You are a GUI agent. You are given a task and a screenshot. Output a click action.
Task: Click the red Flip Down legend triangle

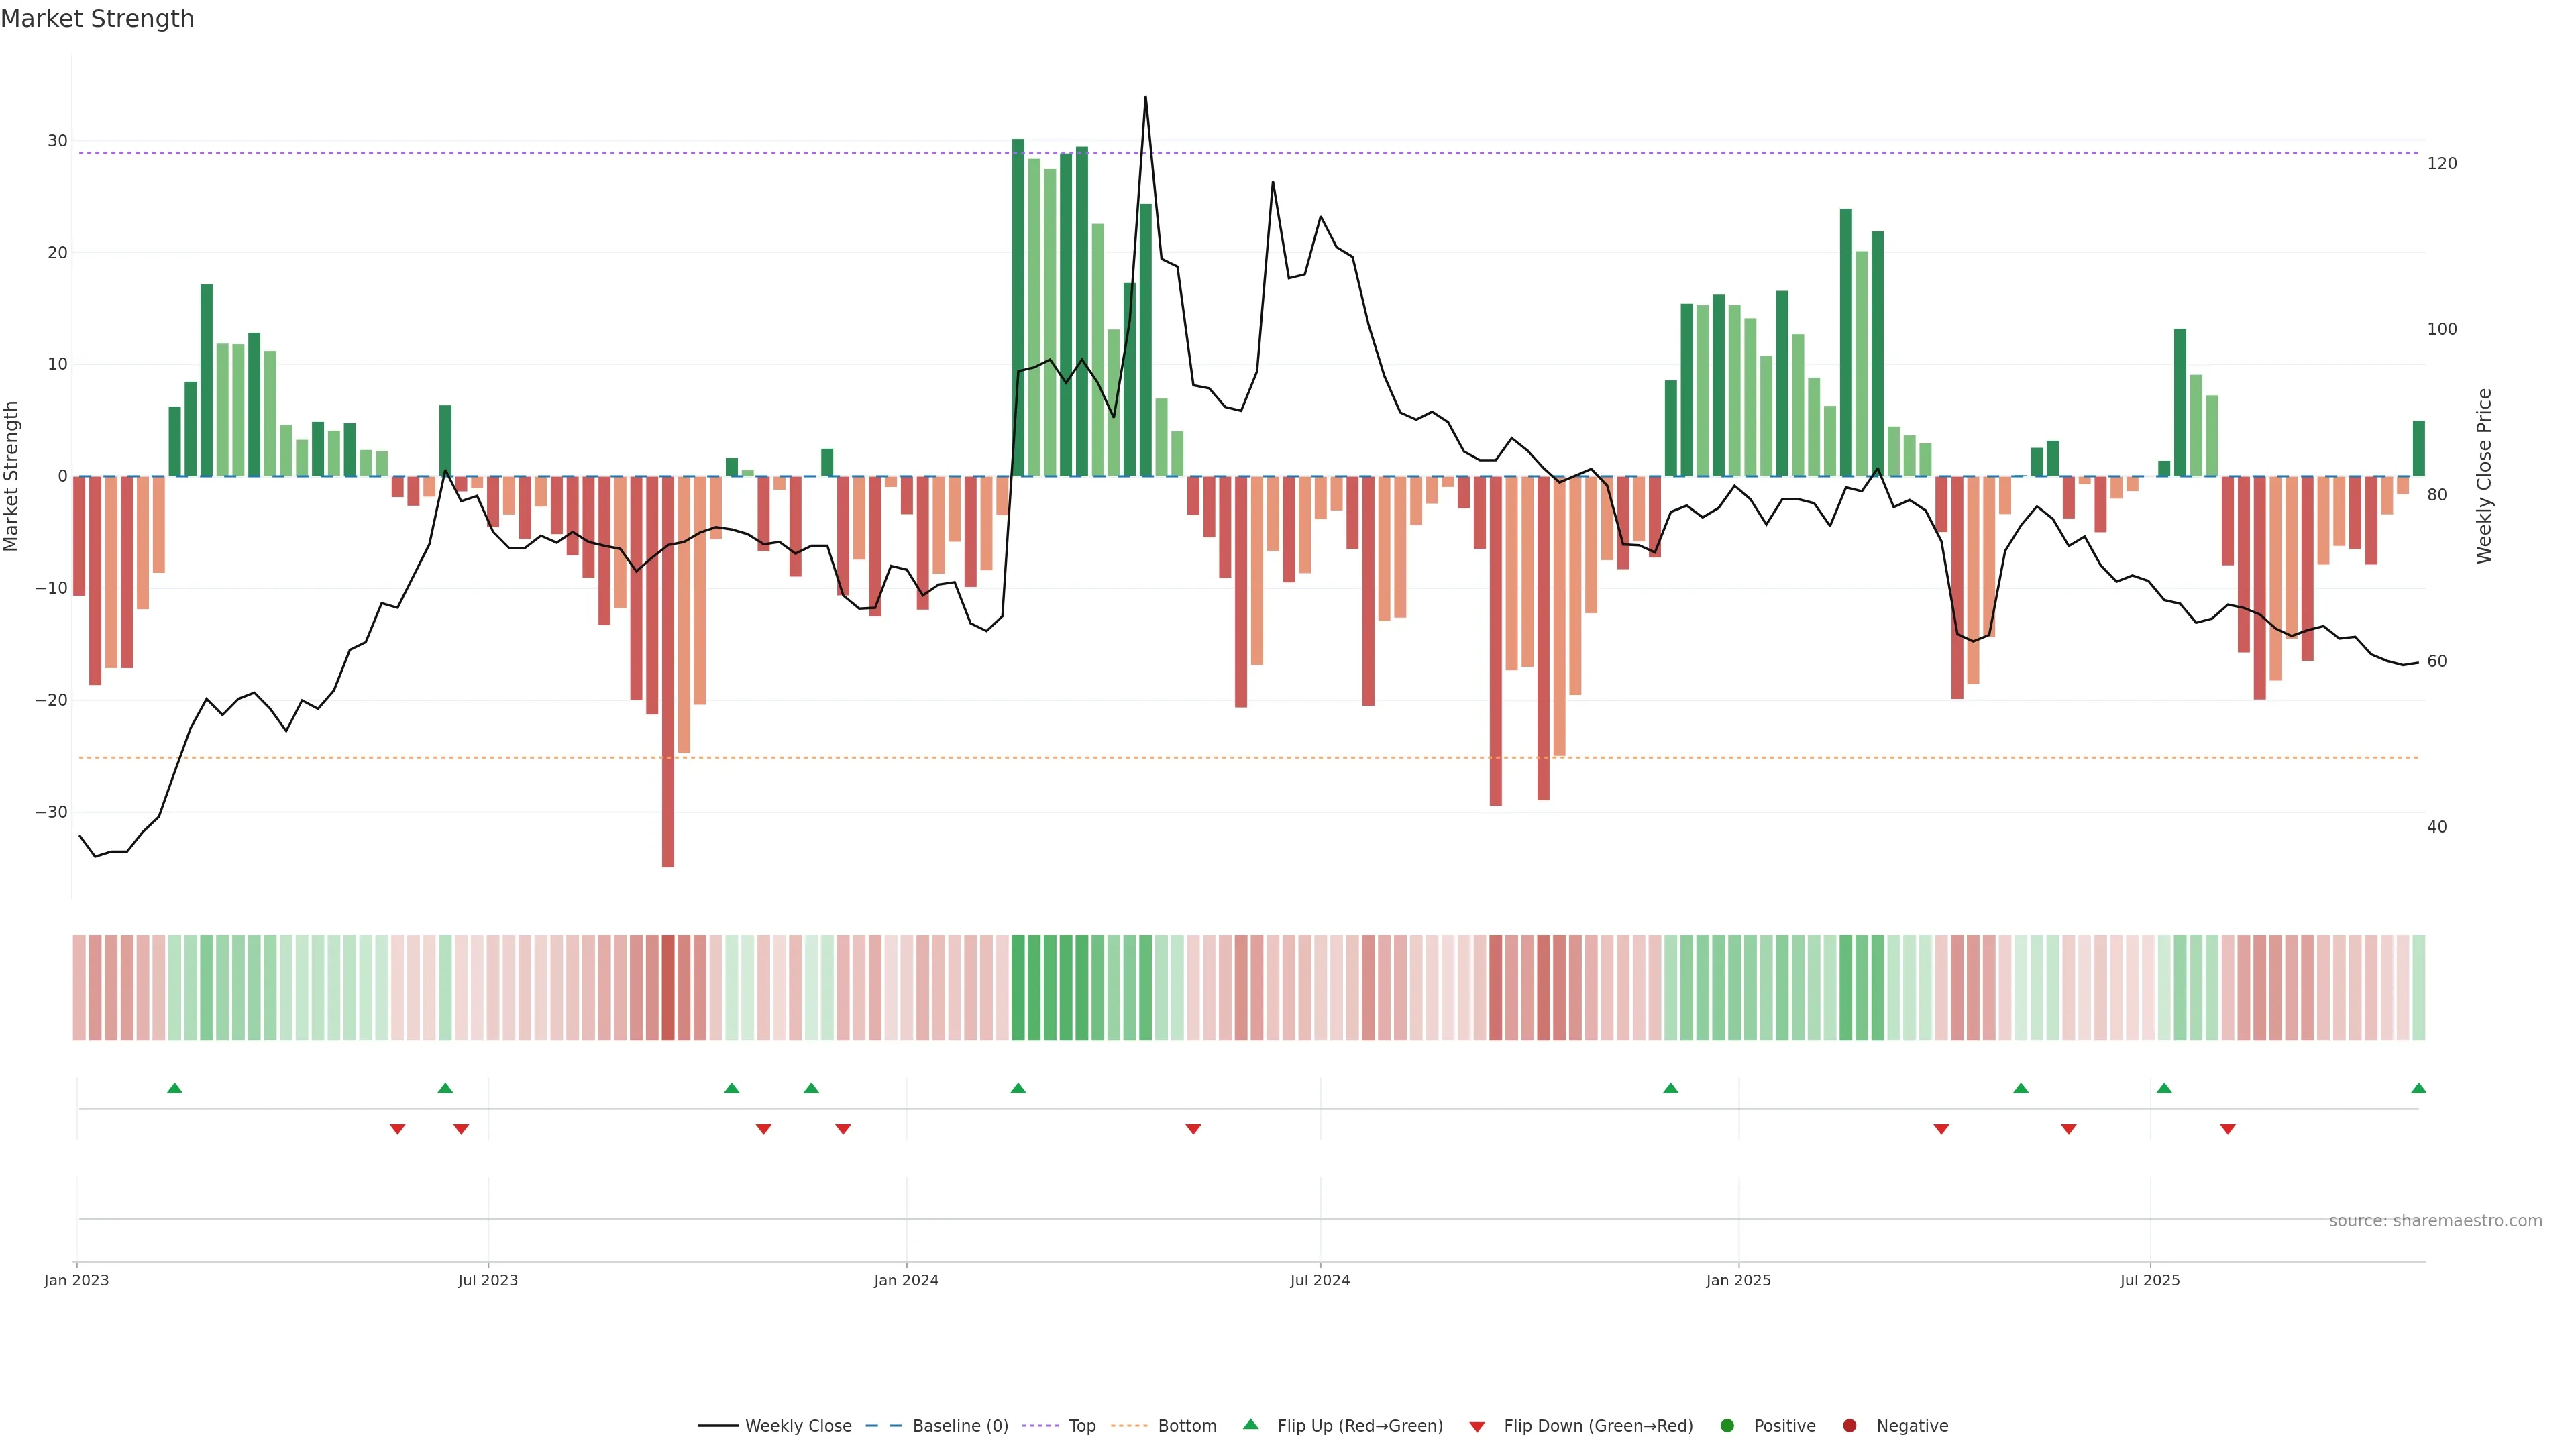pyautogui.click(x=1476, y=1427)
